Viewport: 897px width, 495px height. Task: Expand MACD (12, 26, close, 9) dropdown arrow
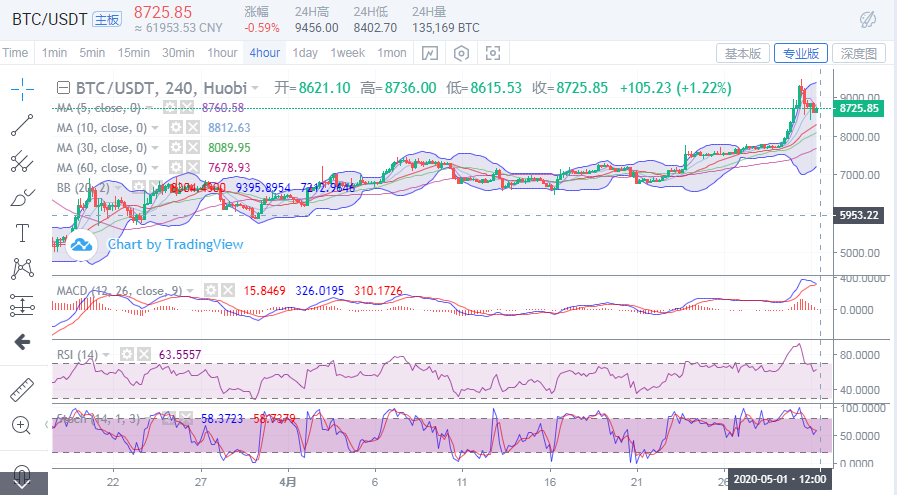190,291
